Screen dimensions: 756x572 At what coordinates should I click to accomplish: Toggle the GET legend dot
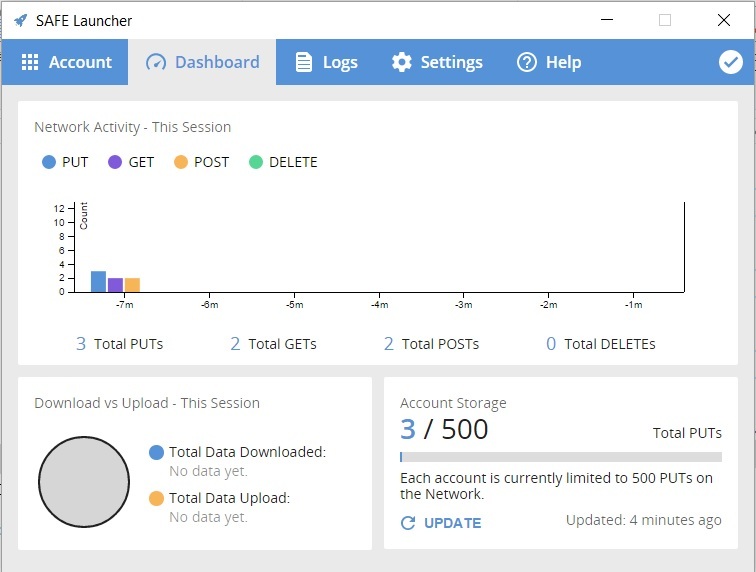pos(115,162)
